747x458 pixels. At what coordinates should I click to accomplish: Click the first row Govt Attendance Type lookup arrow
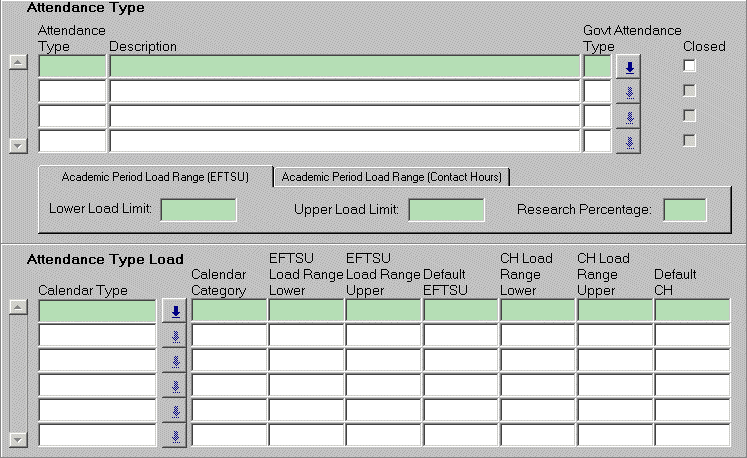tap(629, 67)
